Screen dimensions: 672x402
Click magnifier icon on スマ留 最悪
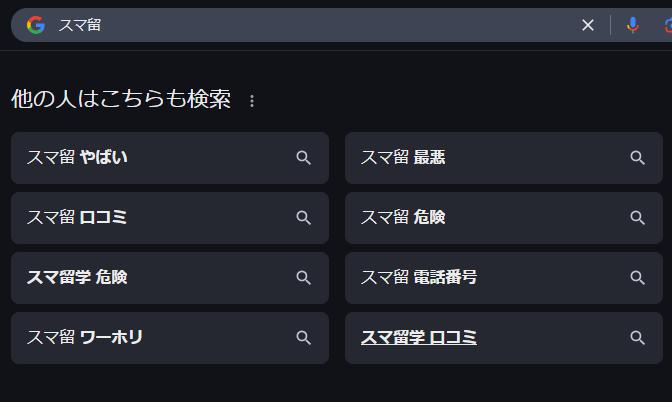point(638,158)
